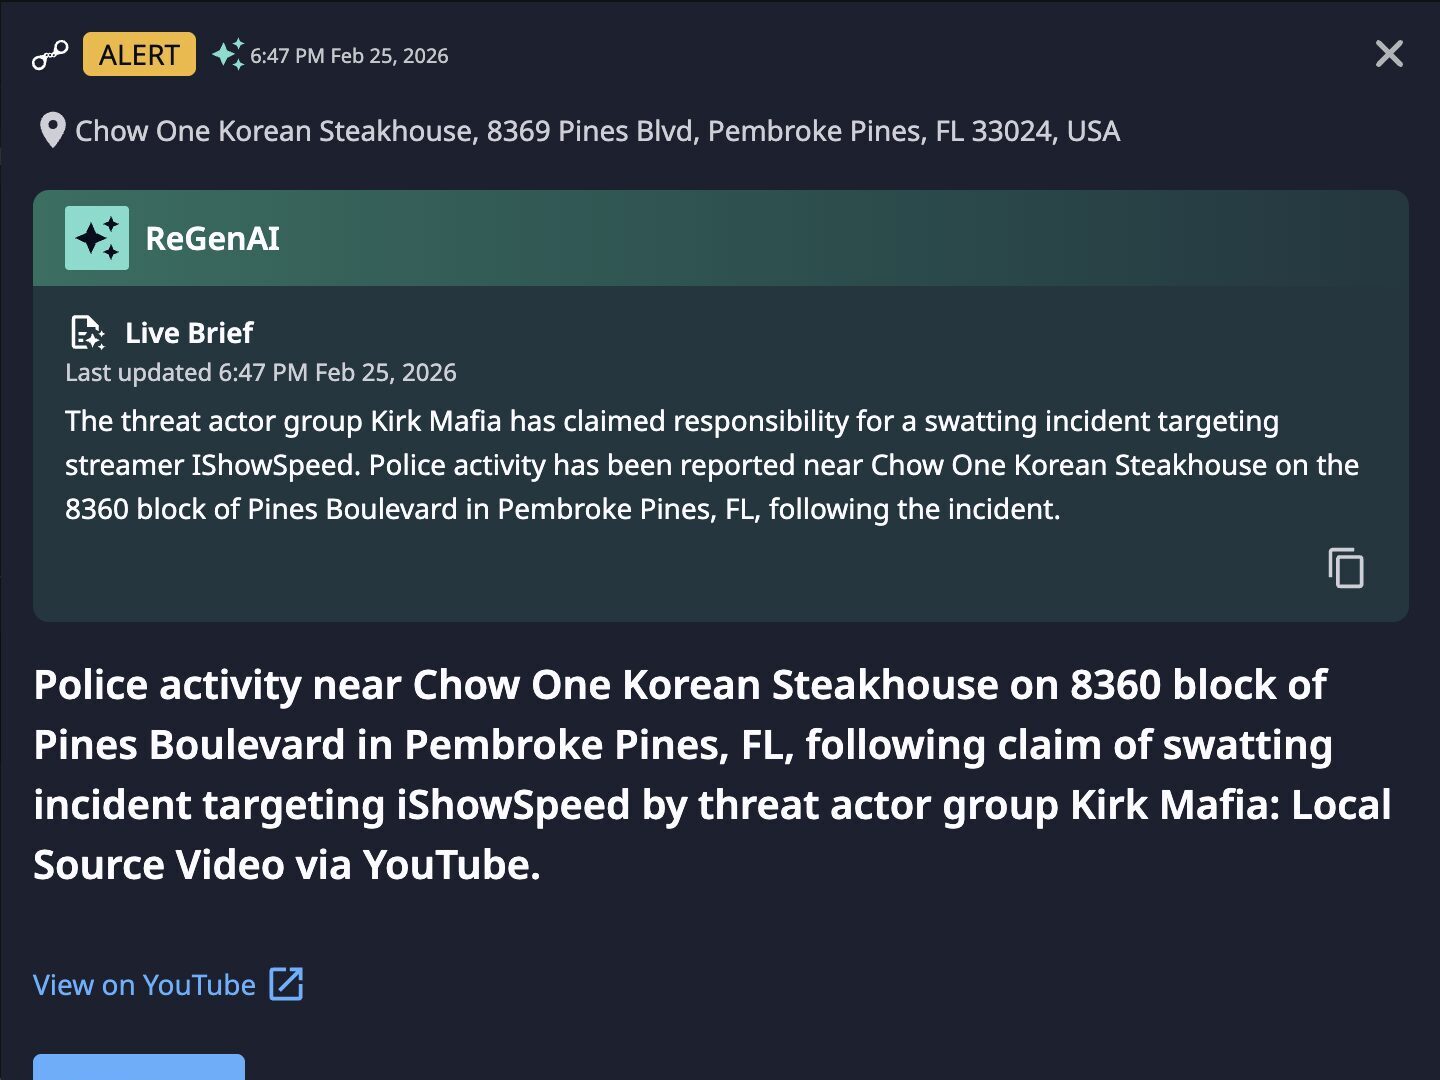Close the alert panel with the X
The width and height of the screenshot is (1440, 1080).
pos(1389,54)
